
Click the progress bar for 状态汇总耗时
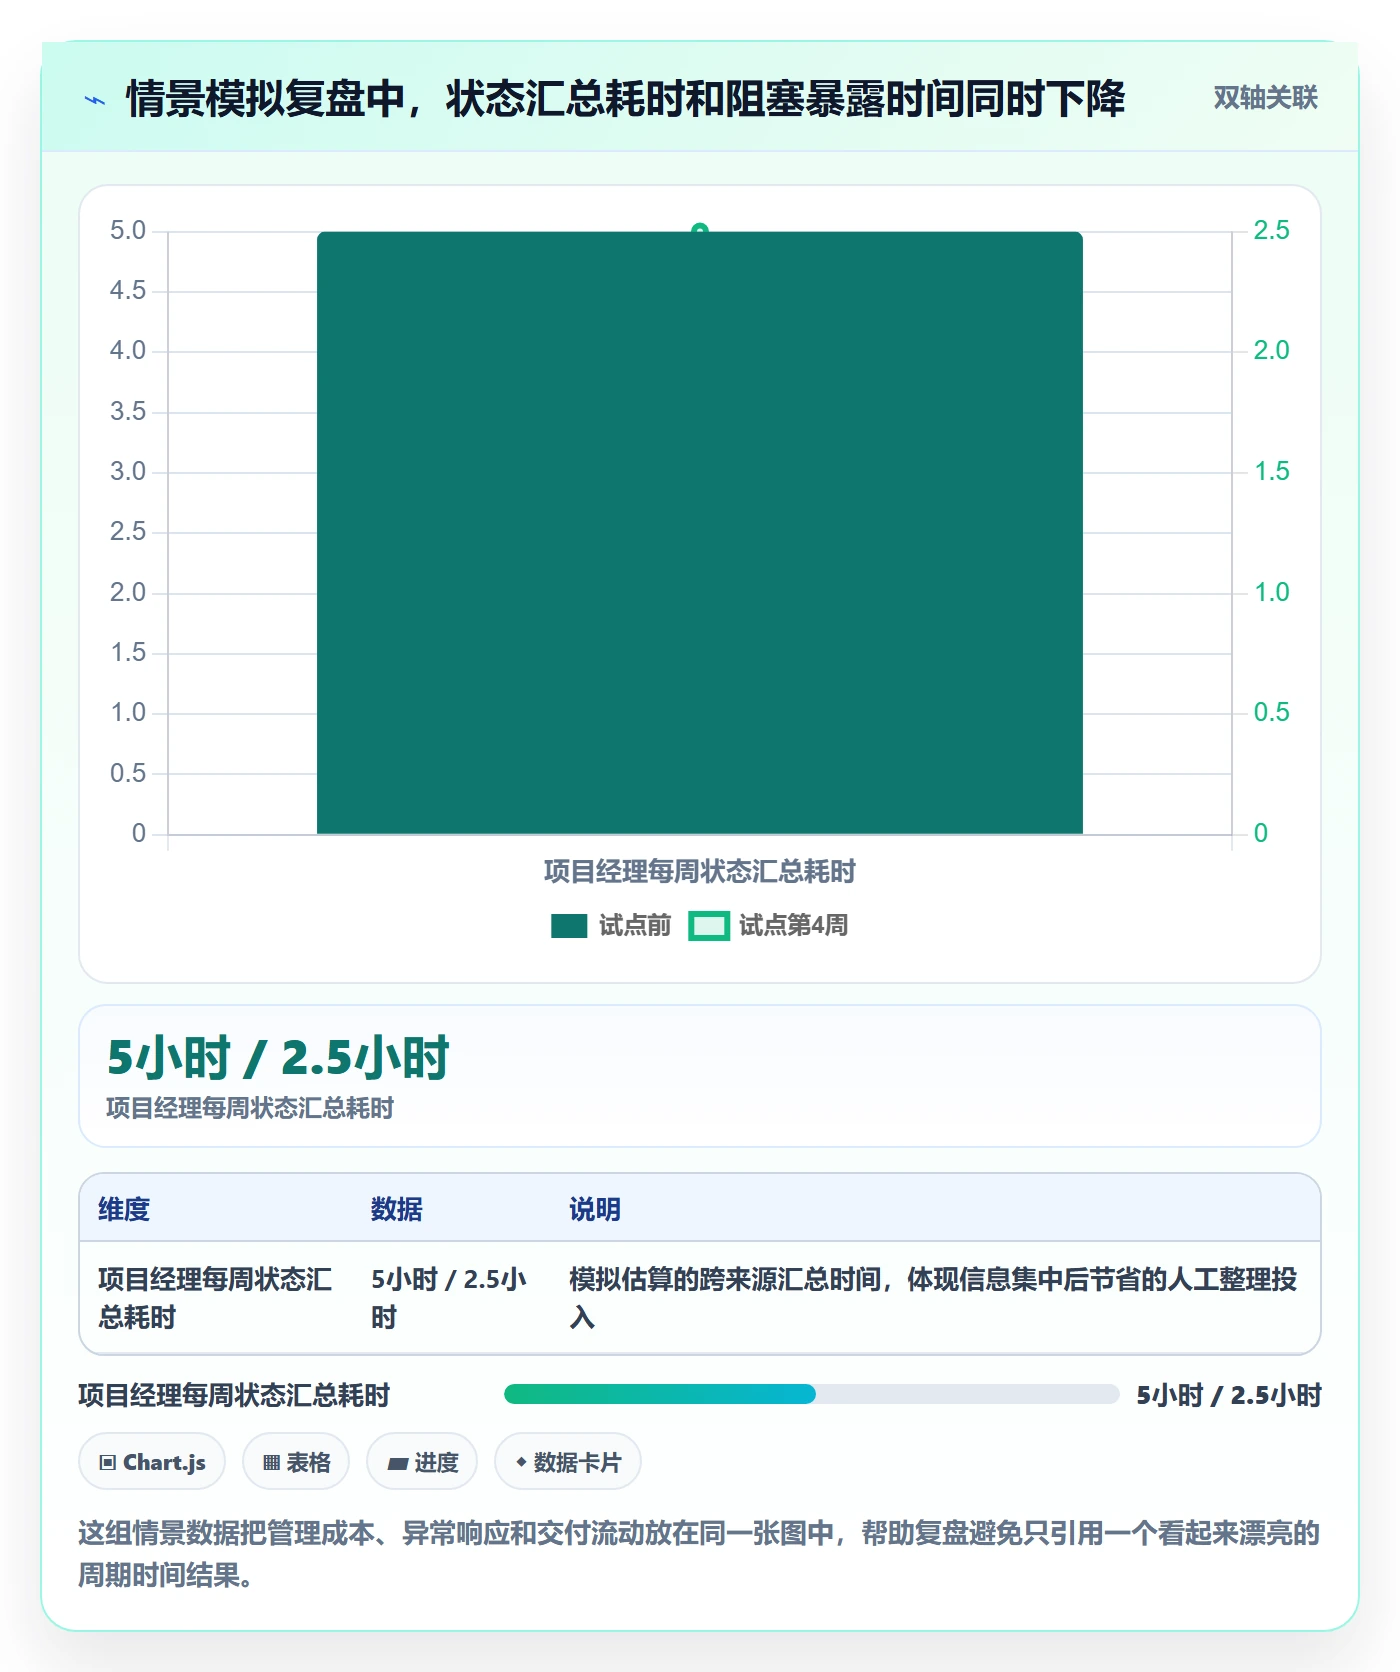811,1394
